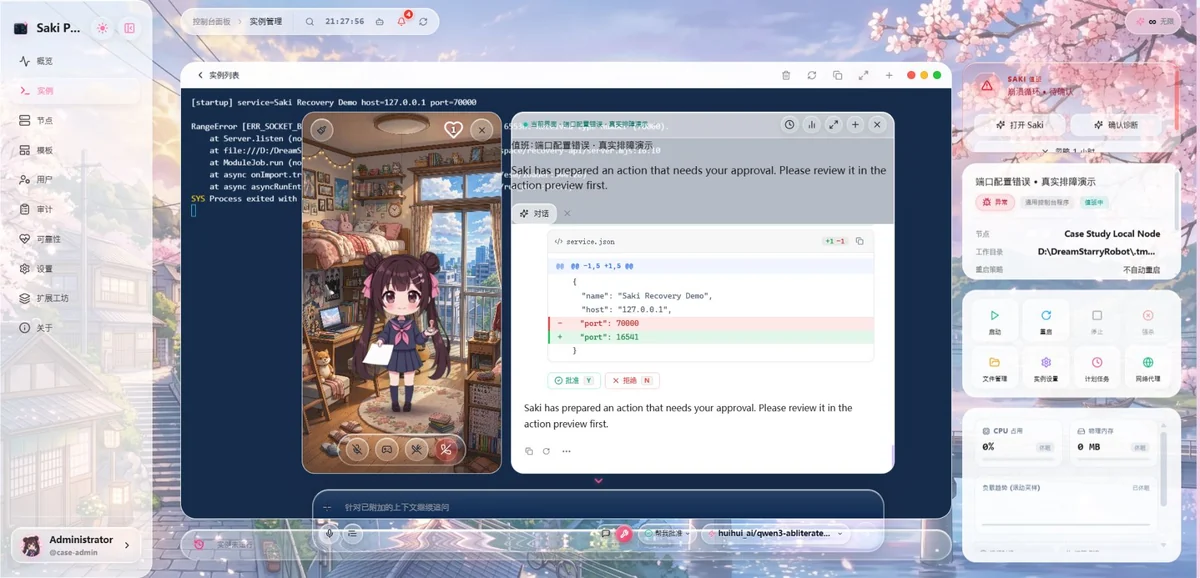The image size is (1200, 578).
Task: Collapse chat with the pink chevron
Action: click(x=599, y=481)
